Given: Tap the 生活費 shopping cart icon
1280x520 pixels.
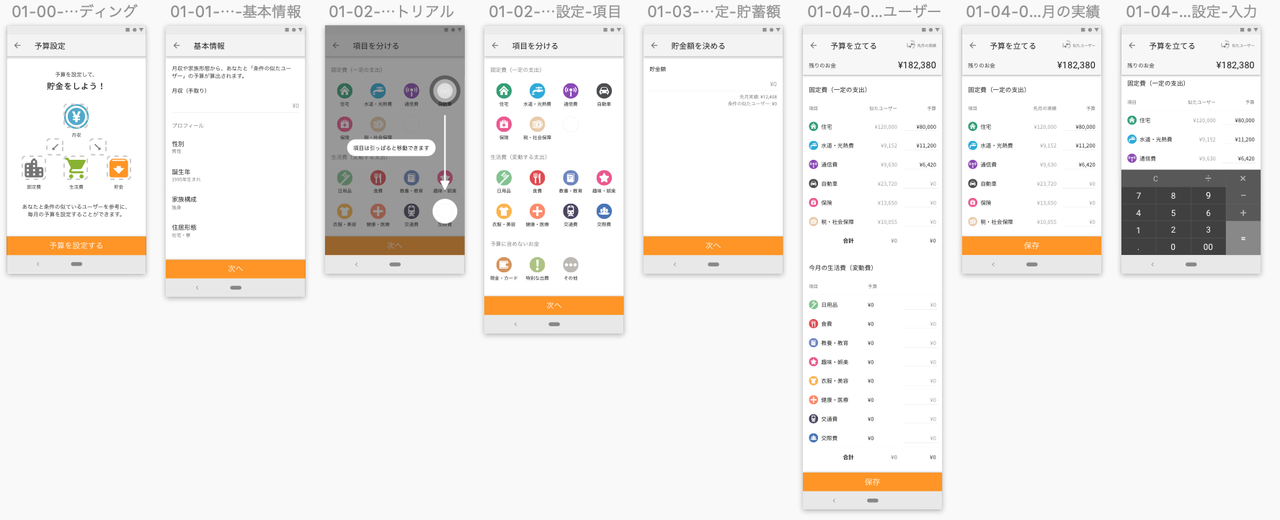Looking at the screenshot, I should click(x=76, y=169).
